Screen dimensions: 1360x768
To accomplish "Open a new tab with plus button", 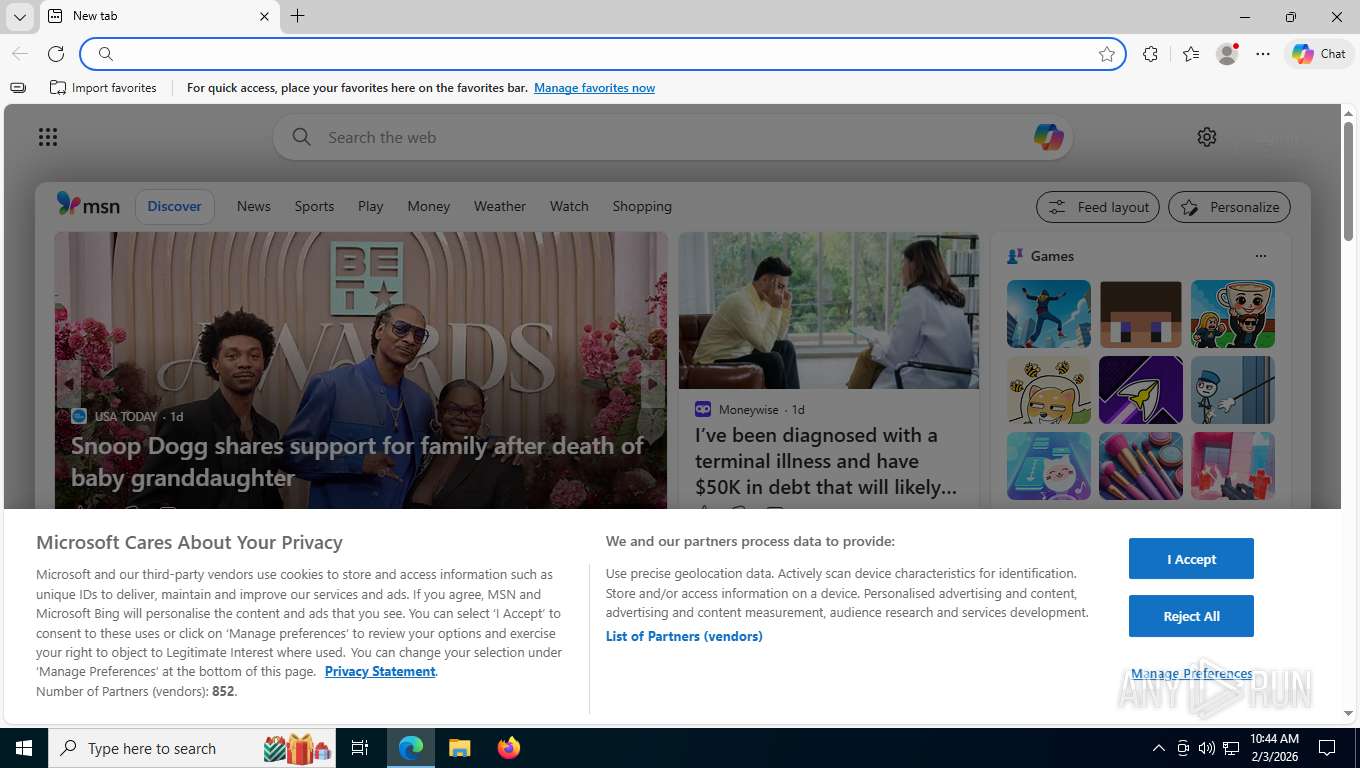I will (298, 16).
